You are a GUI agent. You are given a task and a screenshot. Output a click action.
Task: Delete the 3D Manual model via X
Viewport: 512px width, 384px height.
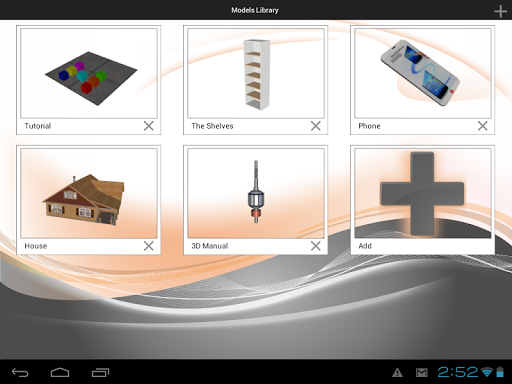316,246
